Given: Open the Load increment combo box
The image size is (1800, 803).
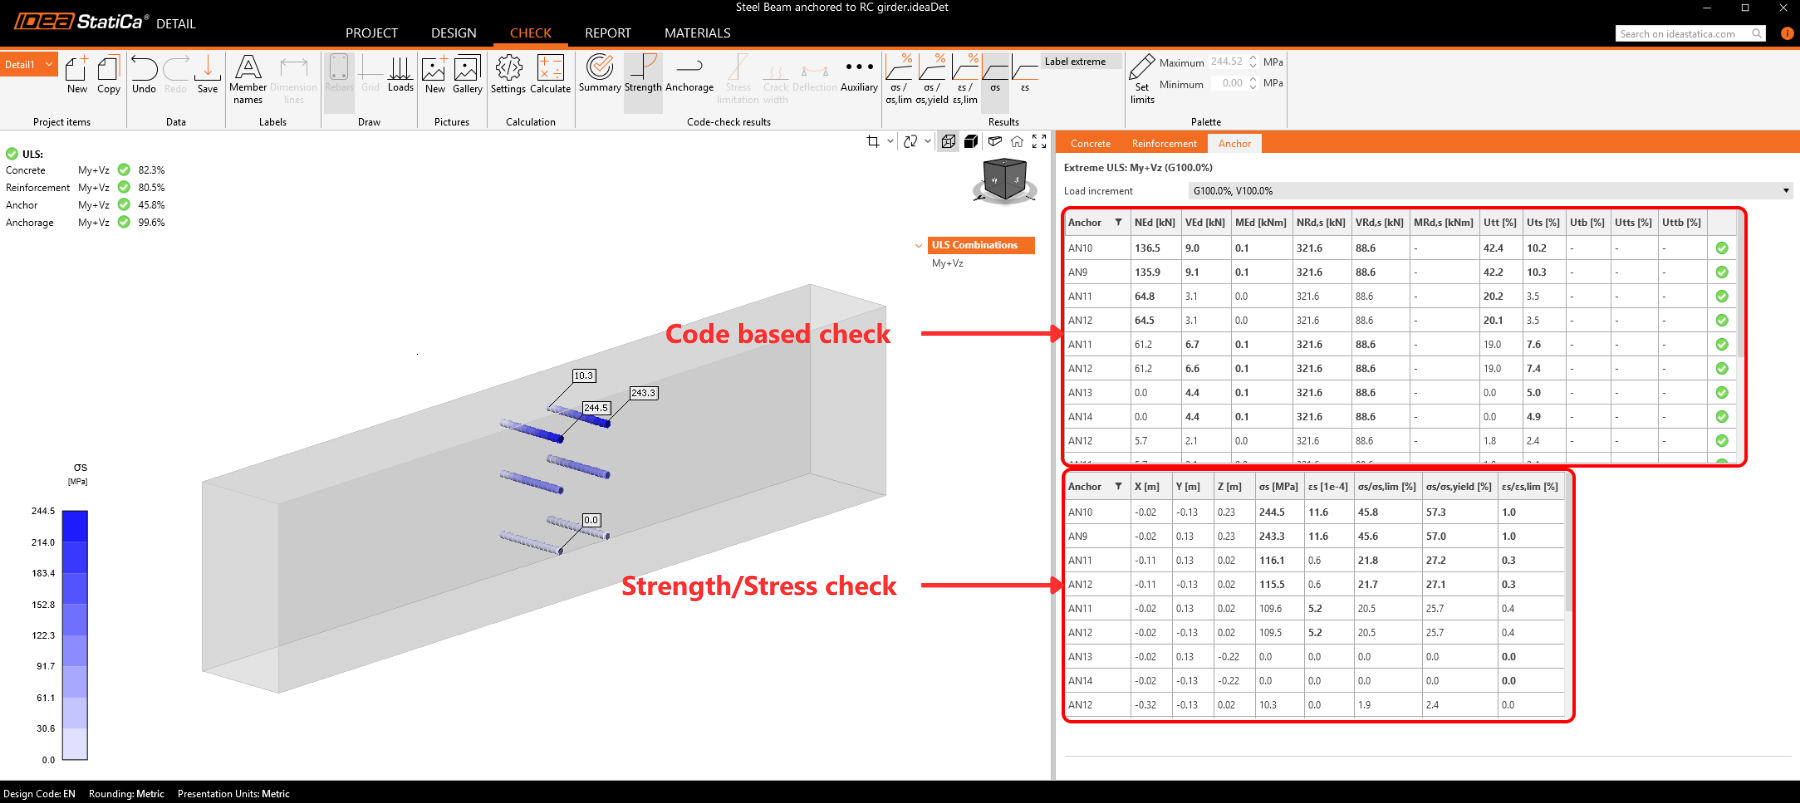Looking at the screenshot, I should 1490,191.
